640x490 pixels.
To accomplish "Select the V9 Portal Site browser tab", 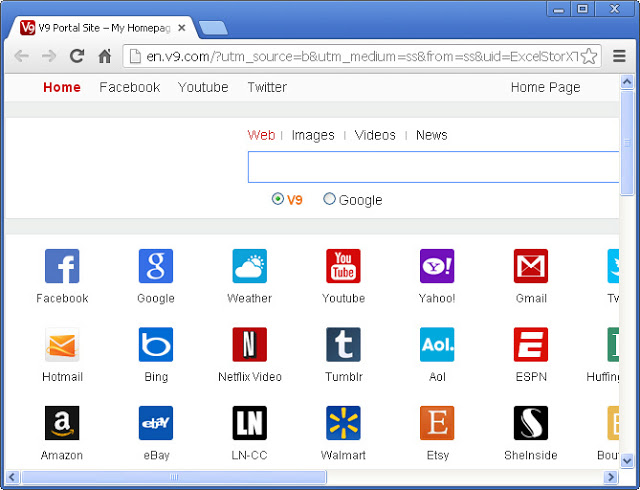I will click(x=102, y=28).
